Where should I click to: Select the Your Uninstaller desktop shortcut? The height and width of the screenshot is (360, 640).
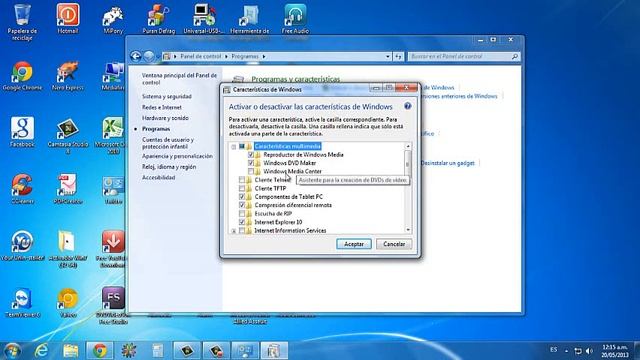(22, 246)
